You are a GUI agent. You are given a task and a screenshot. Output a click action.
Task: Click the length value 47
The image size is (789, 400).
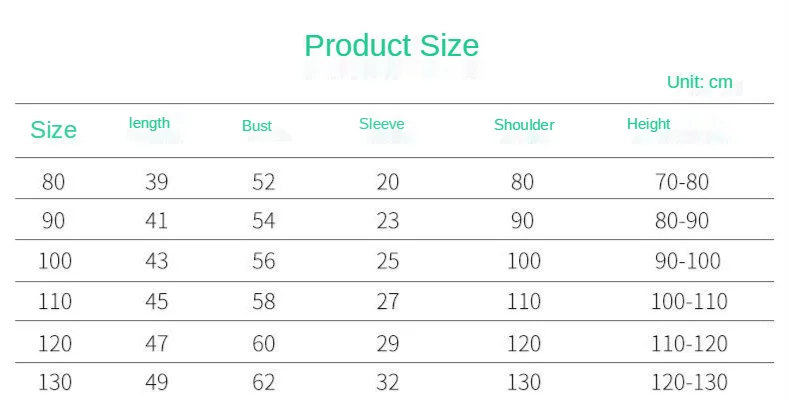pyautogui.click(x=156, y=343)
